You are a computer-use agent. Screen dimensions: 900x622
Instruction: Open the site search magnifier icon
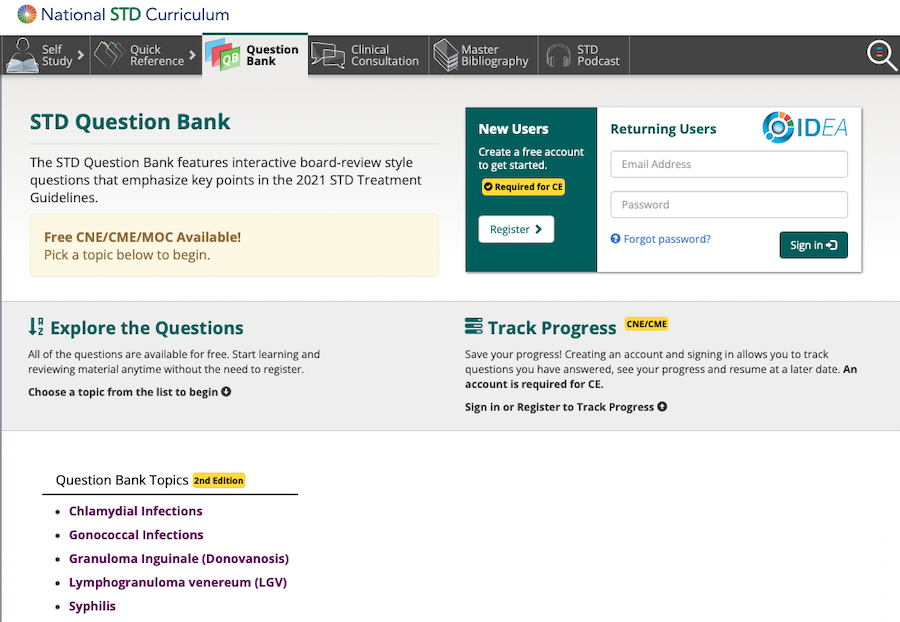click(881, 55)
